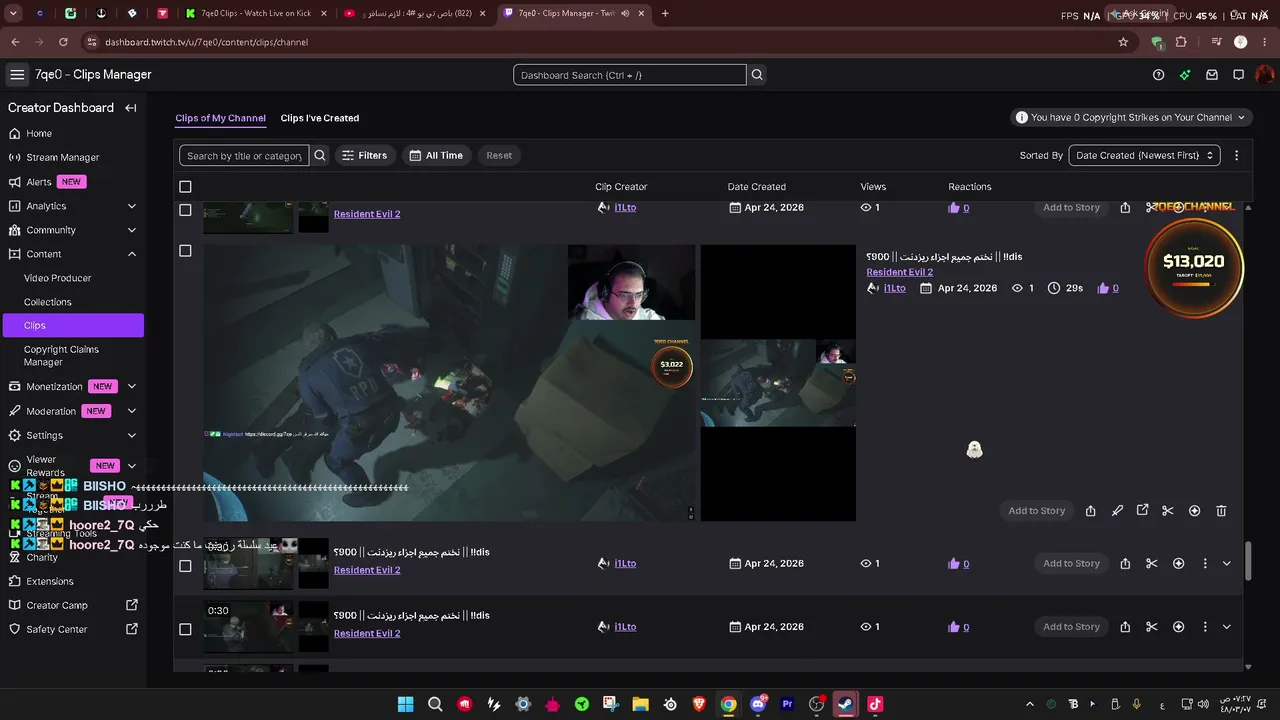Image resolution: width=1280 pixels, height=720 pixels.
Task: Expand the 0:30 clip row with chevron
Action: tap(1227, 627)
